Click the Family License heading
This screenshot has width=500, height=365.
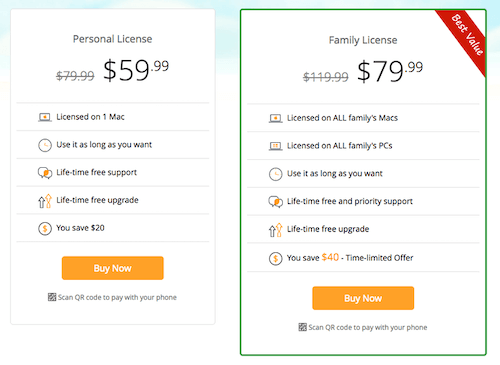click(363, 40)
